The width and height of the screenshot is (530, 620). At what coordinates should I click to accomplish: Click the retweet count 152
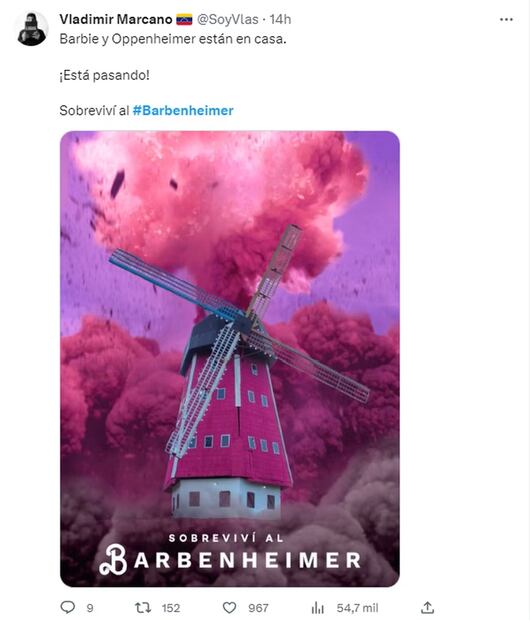[x=170, y=608]
